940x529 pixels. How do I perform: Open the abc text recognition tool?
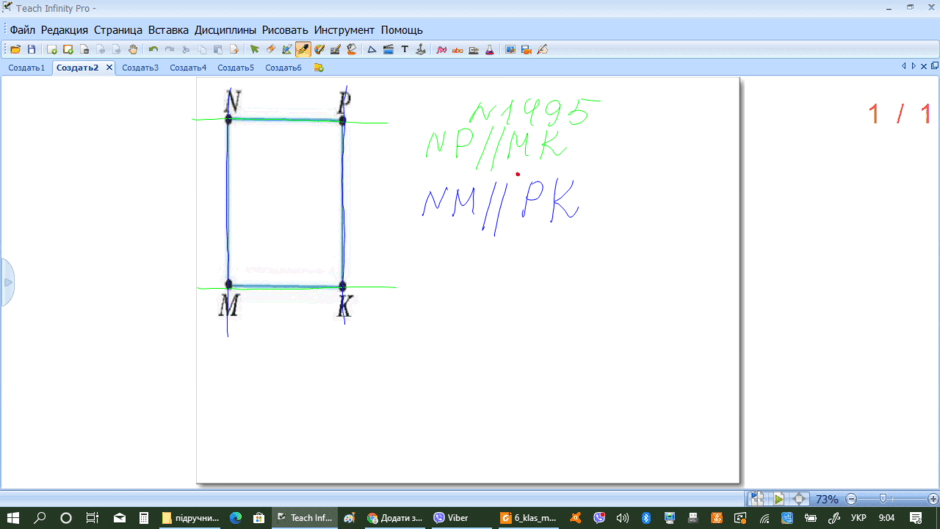[x=457, y=50]
